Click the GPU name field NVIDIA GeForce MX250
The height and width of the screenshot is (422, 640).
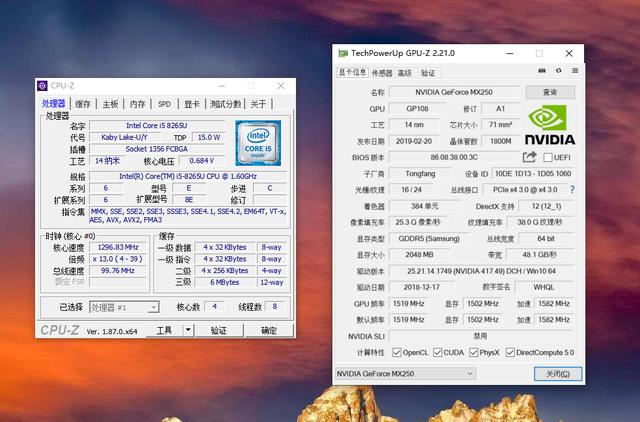click(454, 92)
